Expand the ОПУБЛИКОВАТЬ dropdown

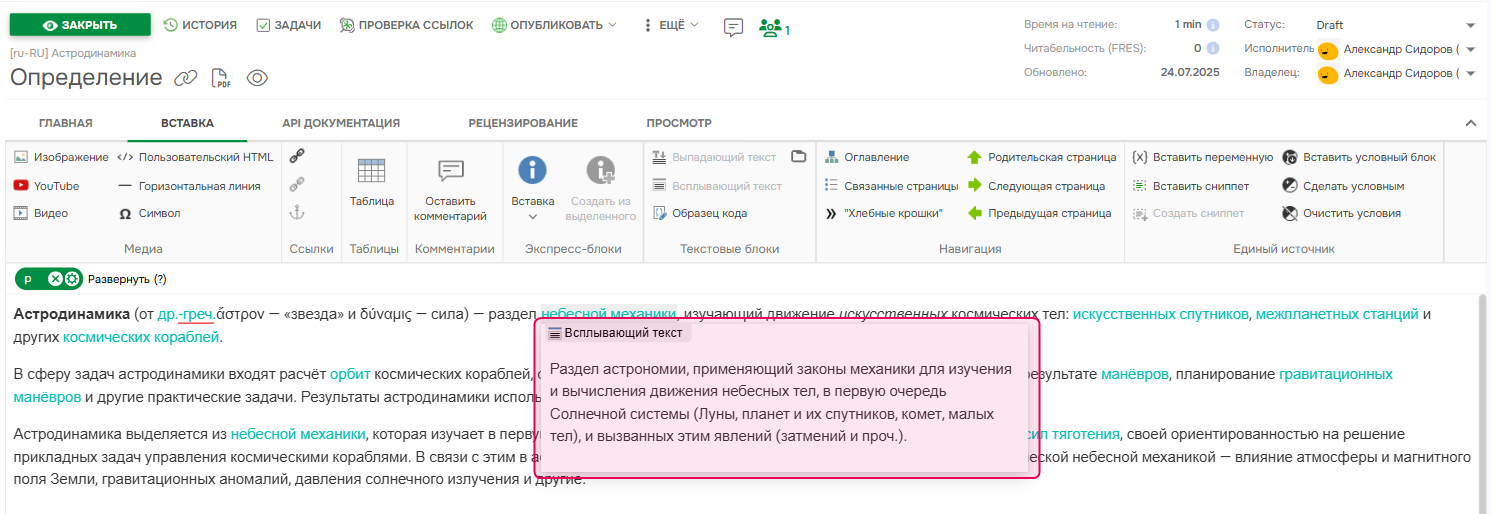[x=554, y=25]
